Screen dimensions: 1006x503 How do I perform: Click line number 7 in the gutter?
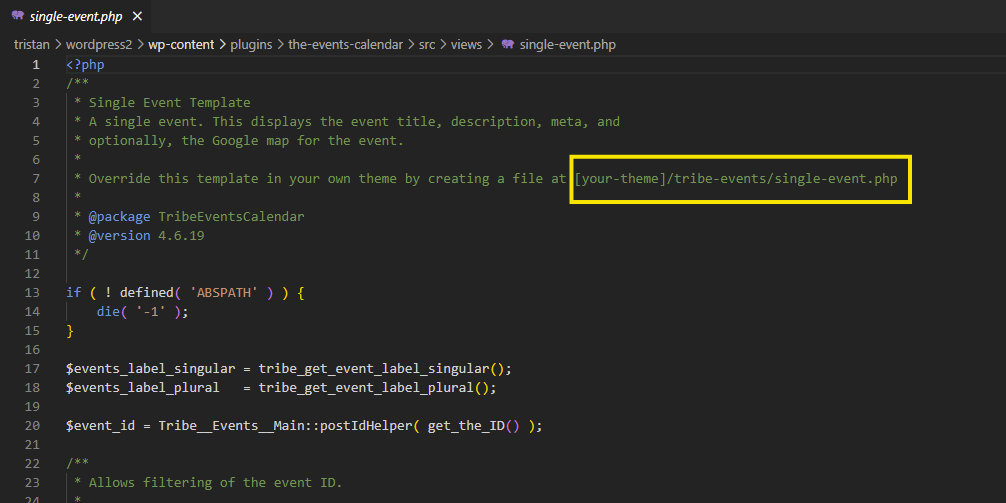[x=36, y=178]
